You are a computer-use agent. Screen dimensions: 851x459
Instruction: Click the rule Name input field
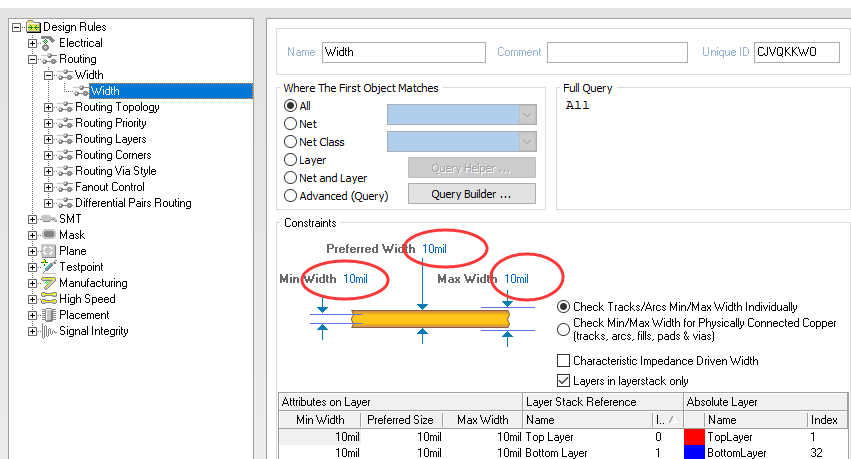[x=404, y=52]
